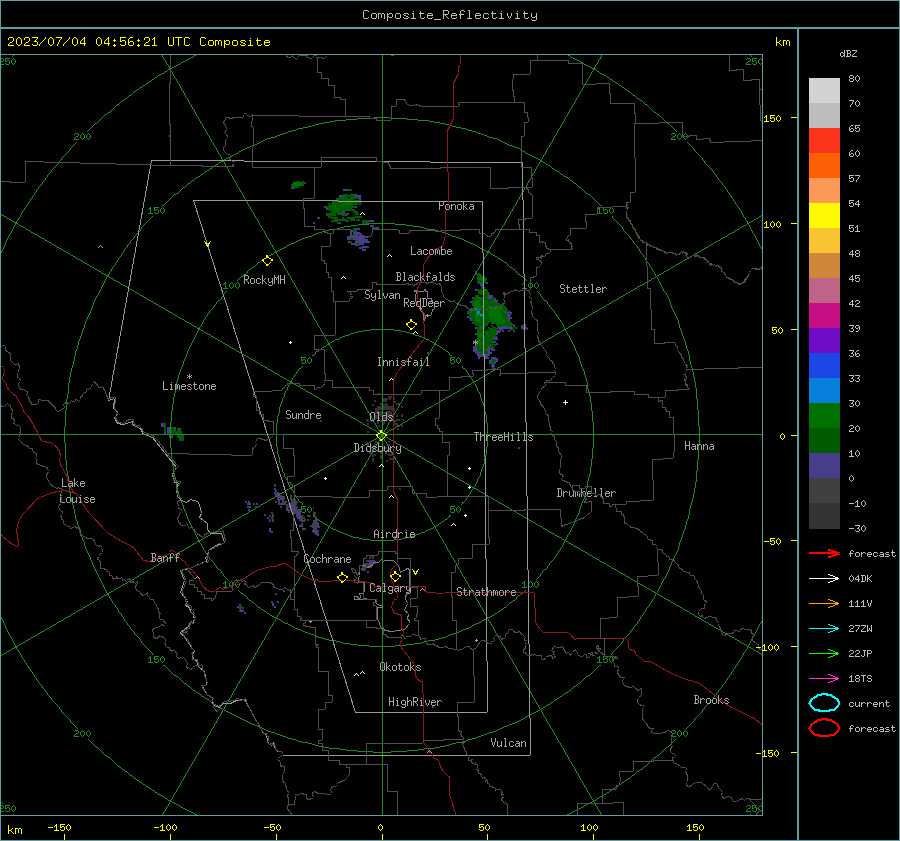Click the yellow diamond marker below RedDeer
Screen dimensions: 900x841
(411, 325)
